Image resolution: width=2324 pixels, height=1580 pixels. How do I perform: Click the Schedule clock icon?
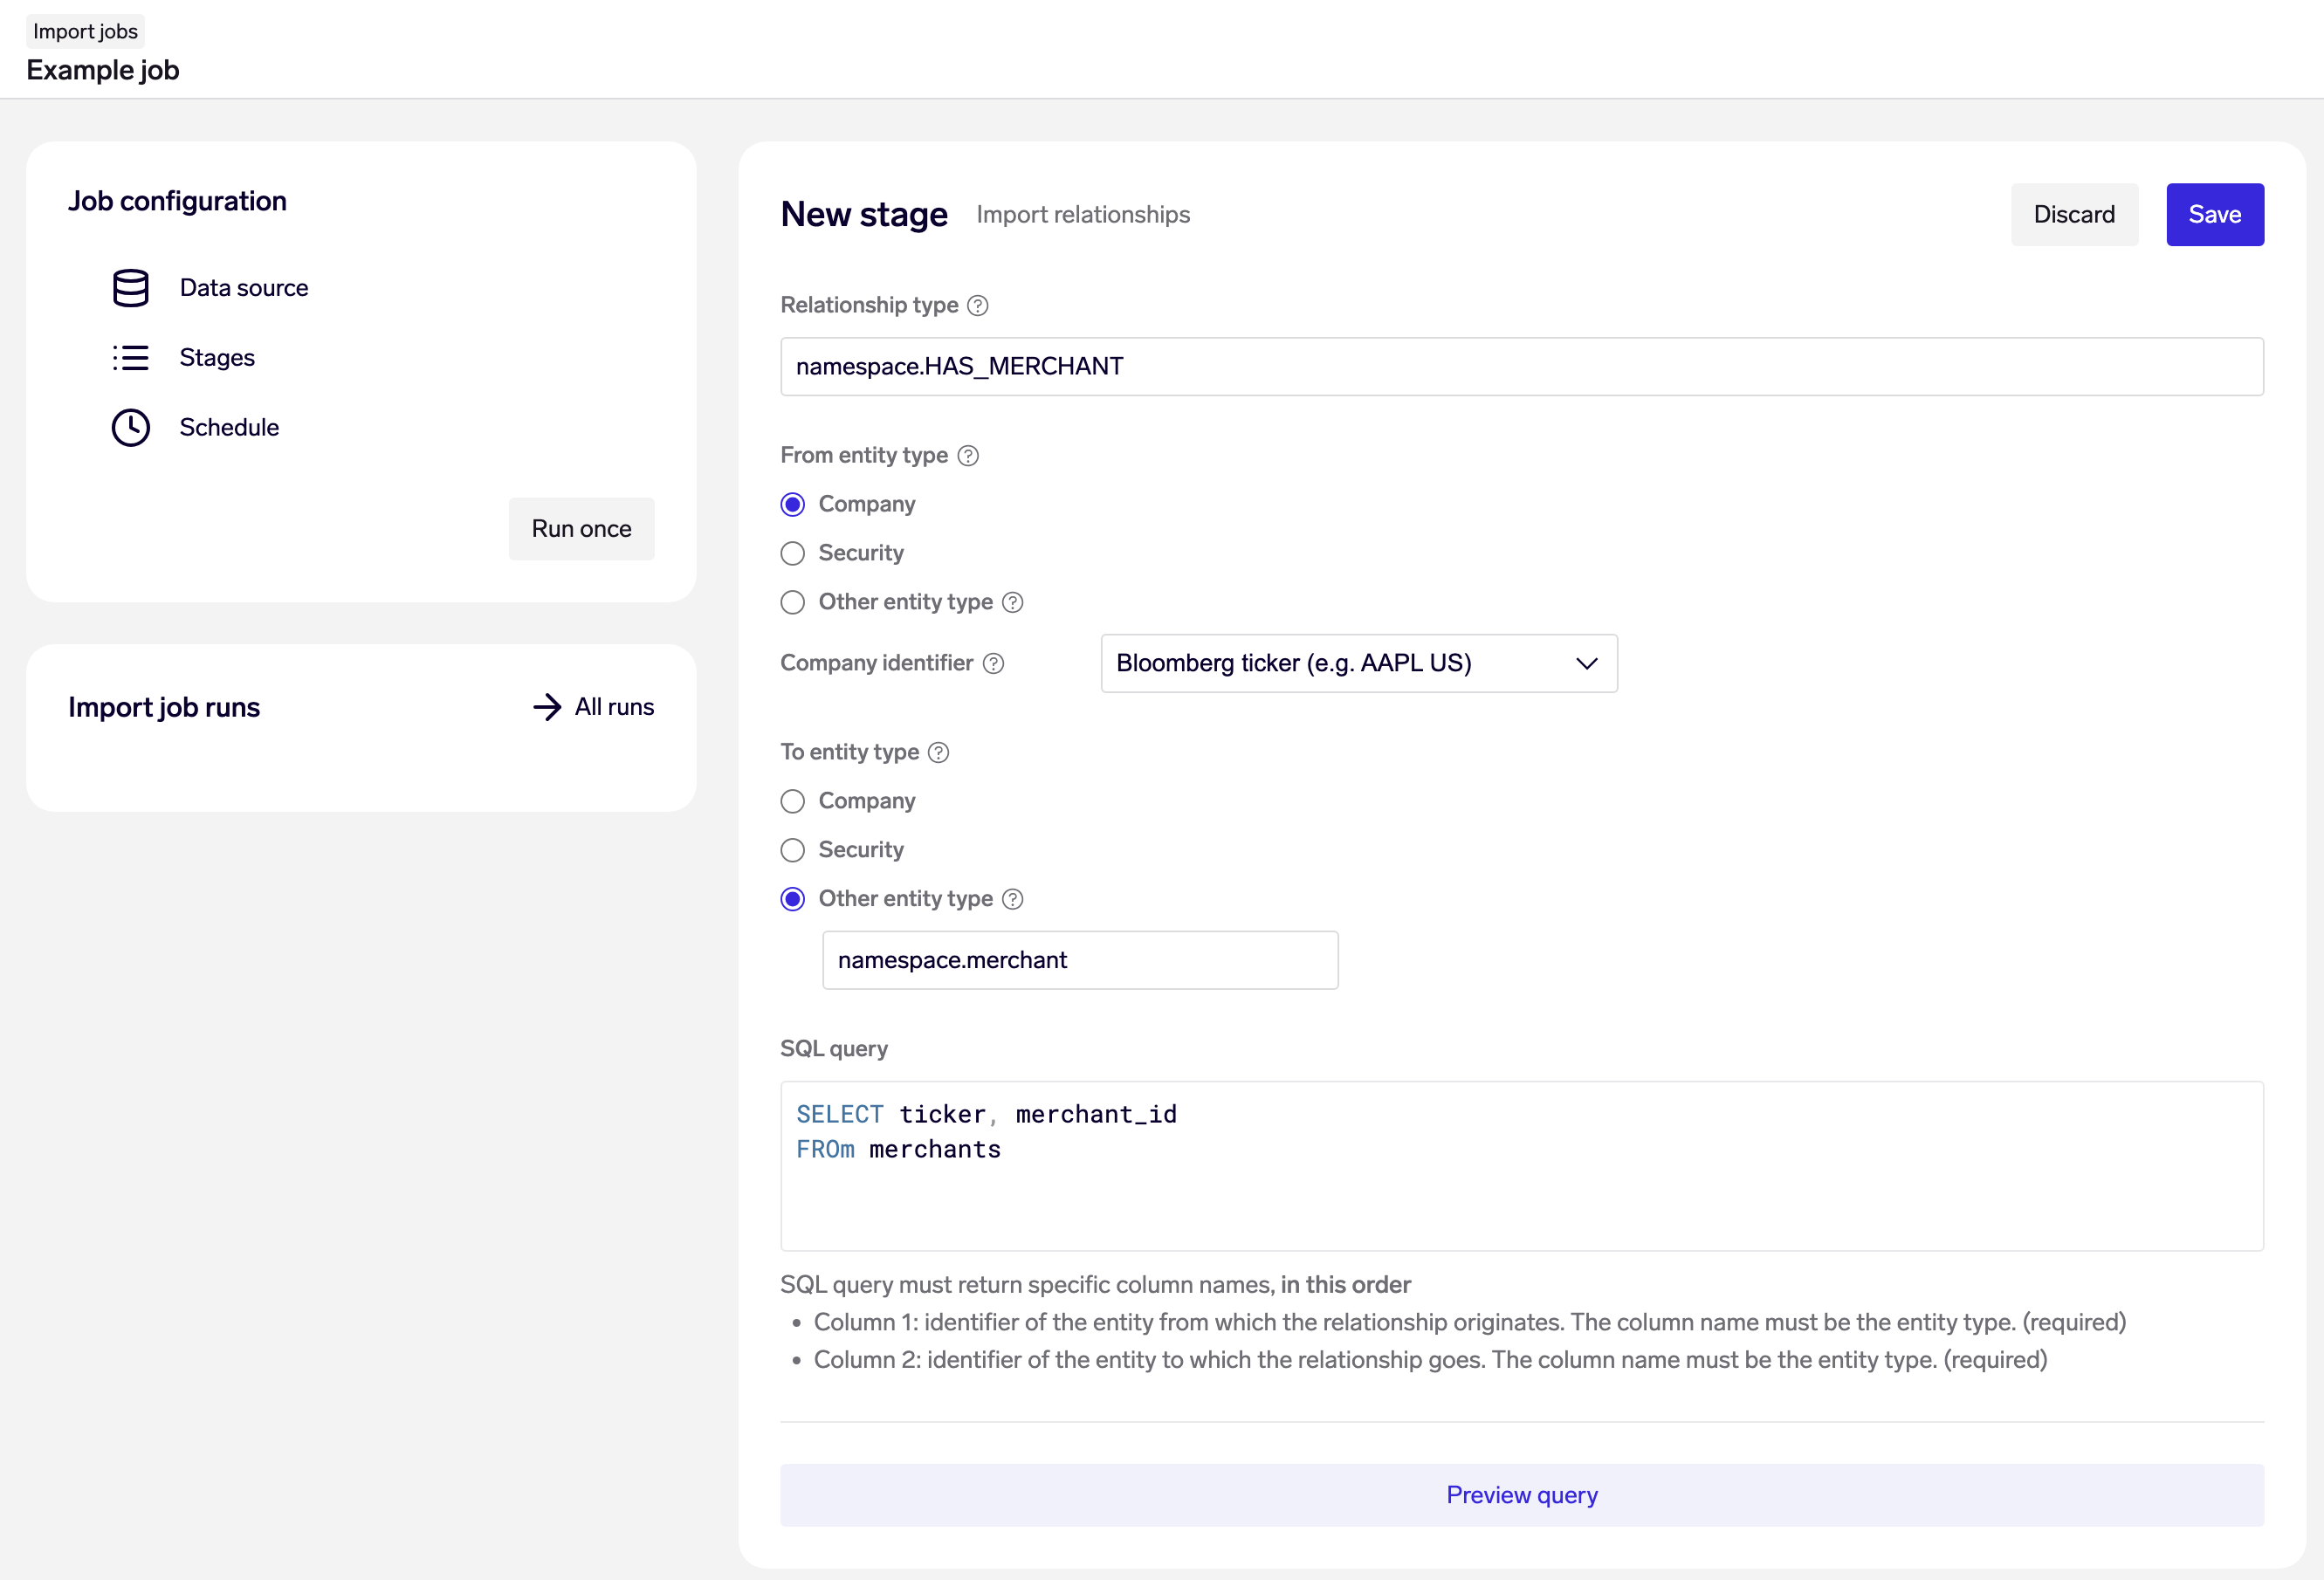pos(131,428)
